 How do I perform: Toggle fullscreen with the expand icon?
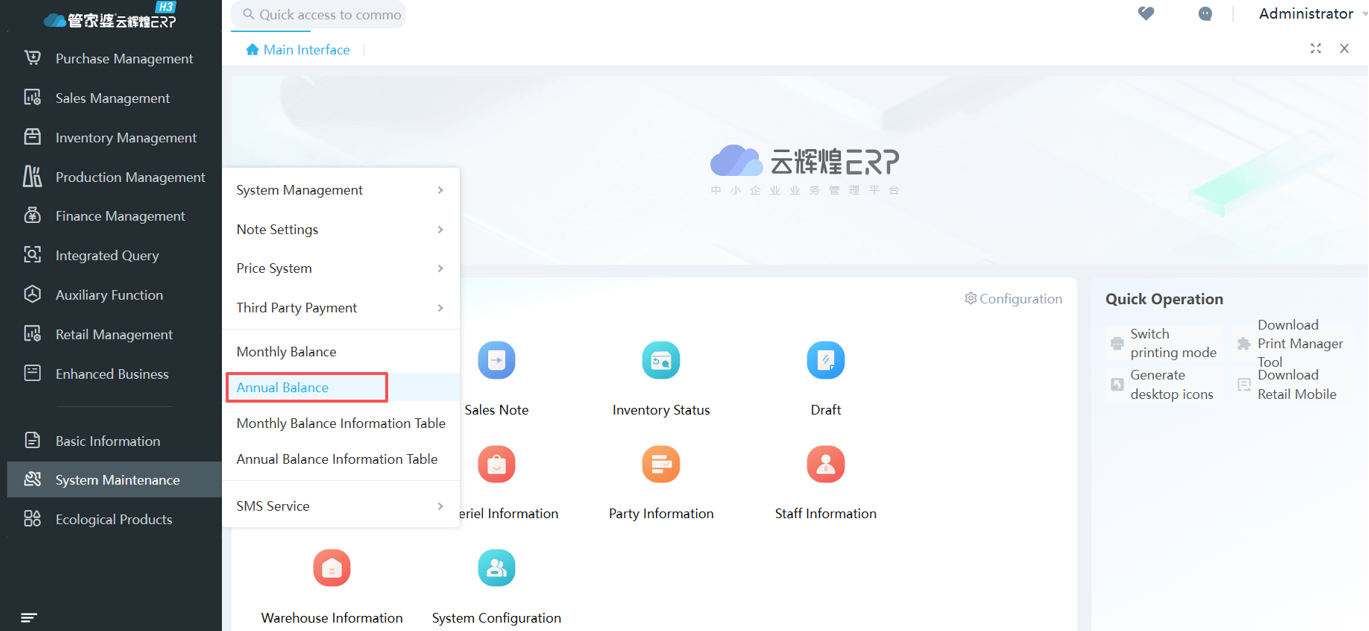coord(1316,49)
